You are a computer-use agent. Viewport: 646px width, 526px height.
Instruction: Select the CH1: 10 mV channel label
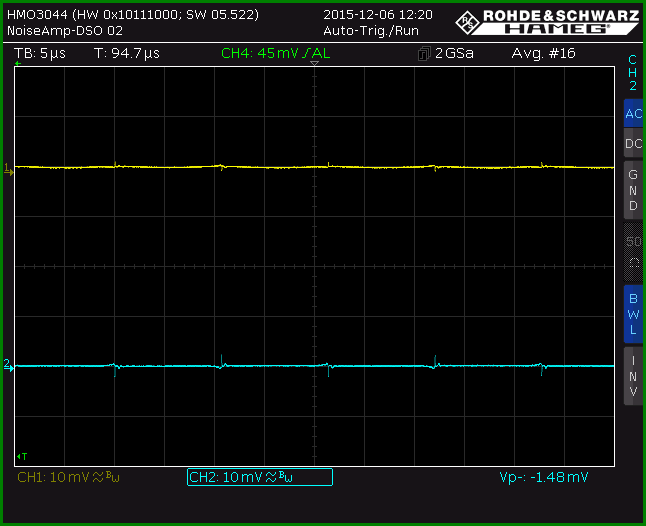tap(68, 477)
